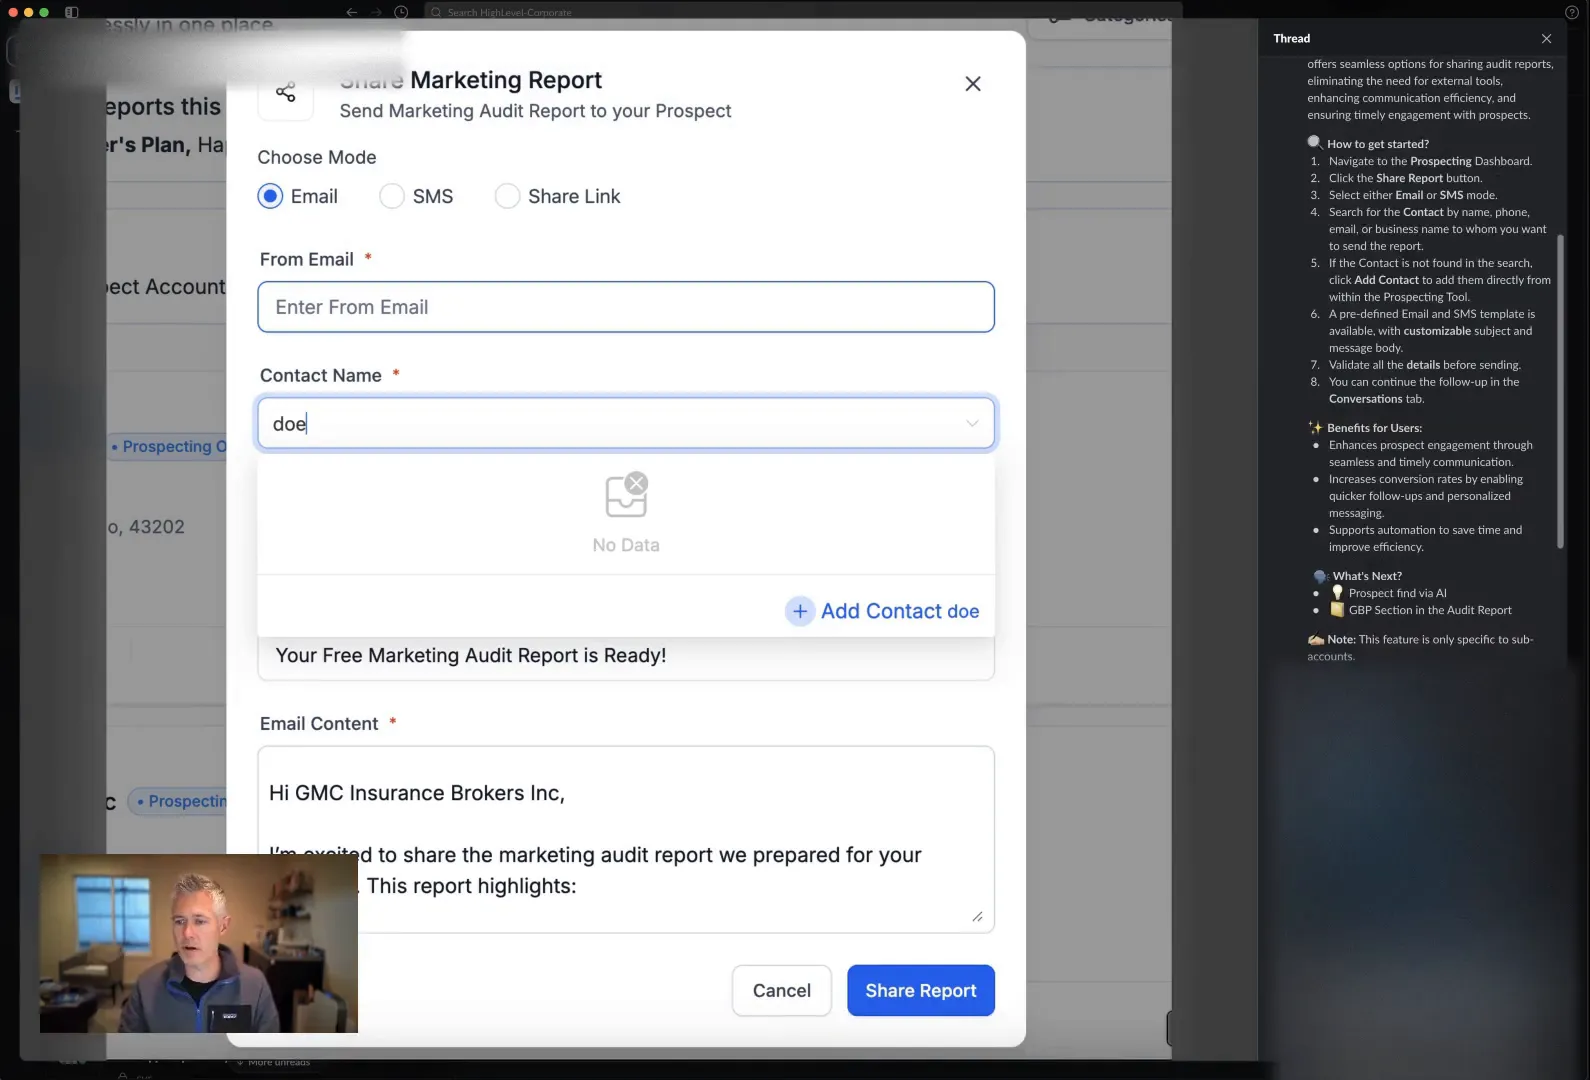Click the Cancel button
The image size is (1590, 1080).
(782, 990)
